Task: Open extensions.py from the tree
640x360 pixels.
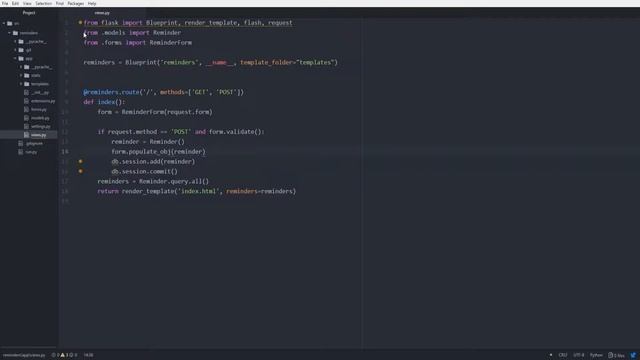Action: (43, 101)
